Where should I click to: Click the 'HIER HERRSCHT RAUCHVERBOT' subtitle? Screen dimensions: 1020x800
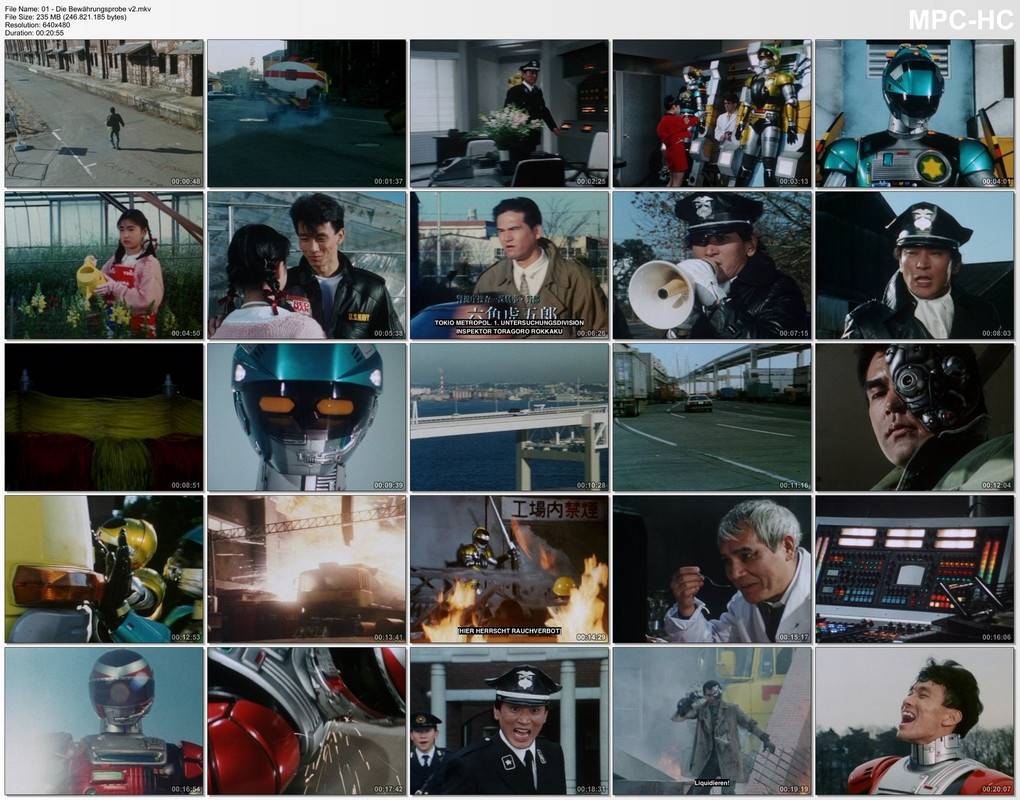509,631
